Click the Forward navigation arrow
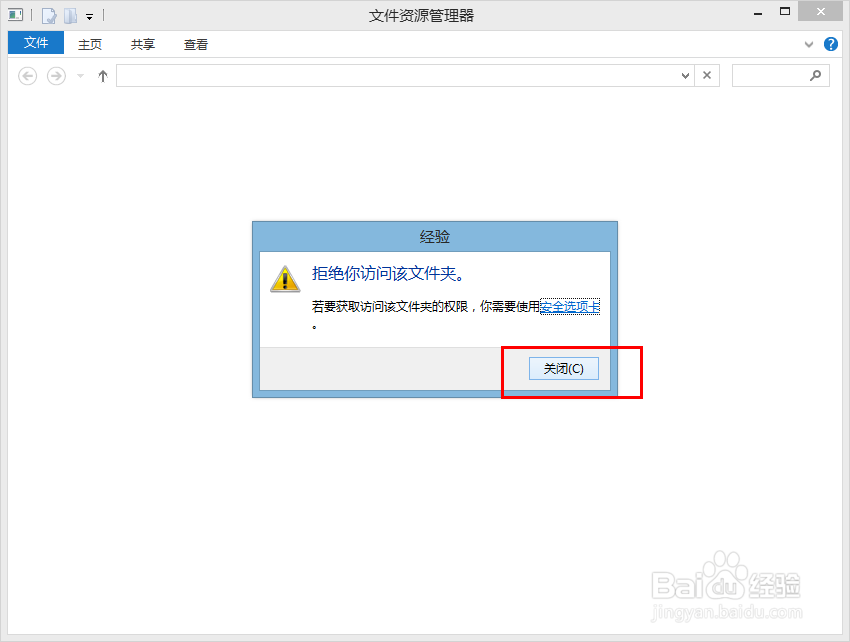Image resolution: width=850 pixels, height=642 pixels. (55, 75)
